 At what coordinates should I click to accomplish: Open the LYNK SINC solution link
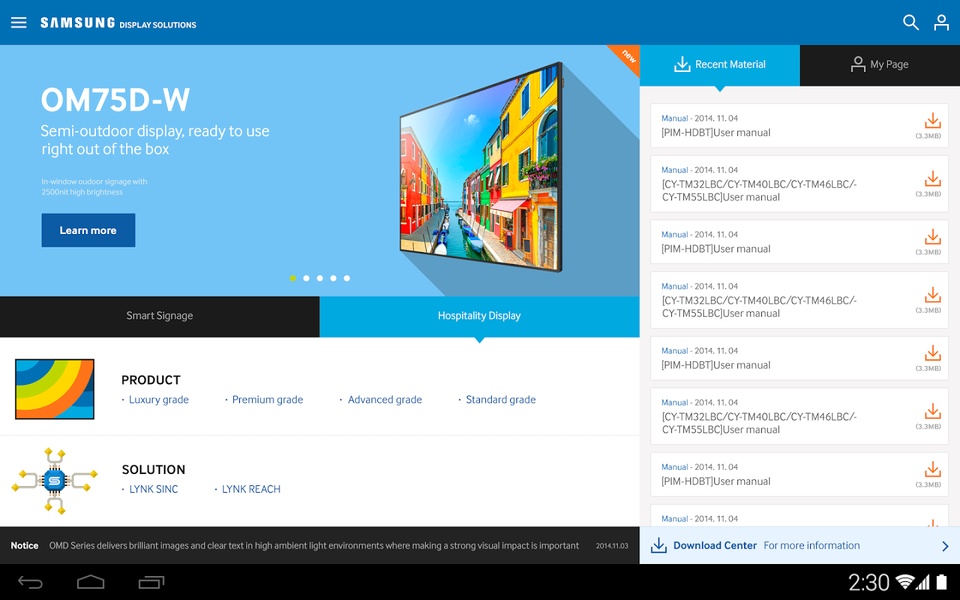(x=153, y=489)
